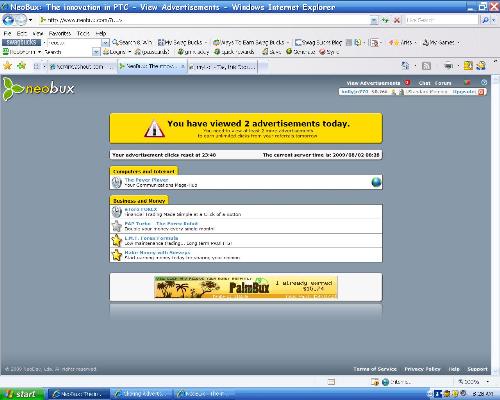
Task: Open Privacy Policy footer link
Action: tap(422, 369)
